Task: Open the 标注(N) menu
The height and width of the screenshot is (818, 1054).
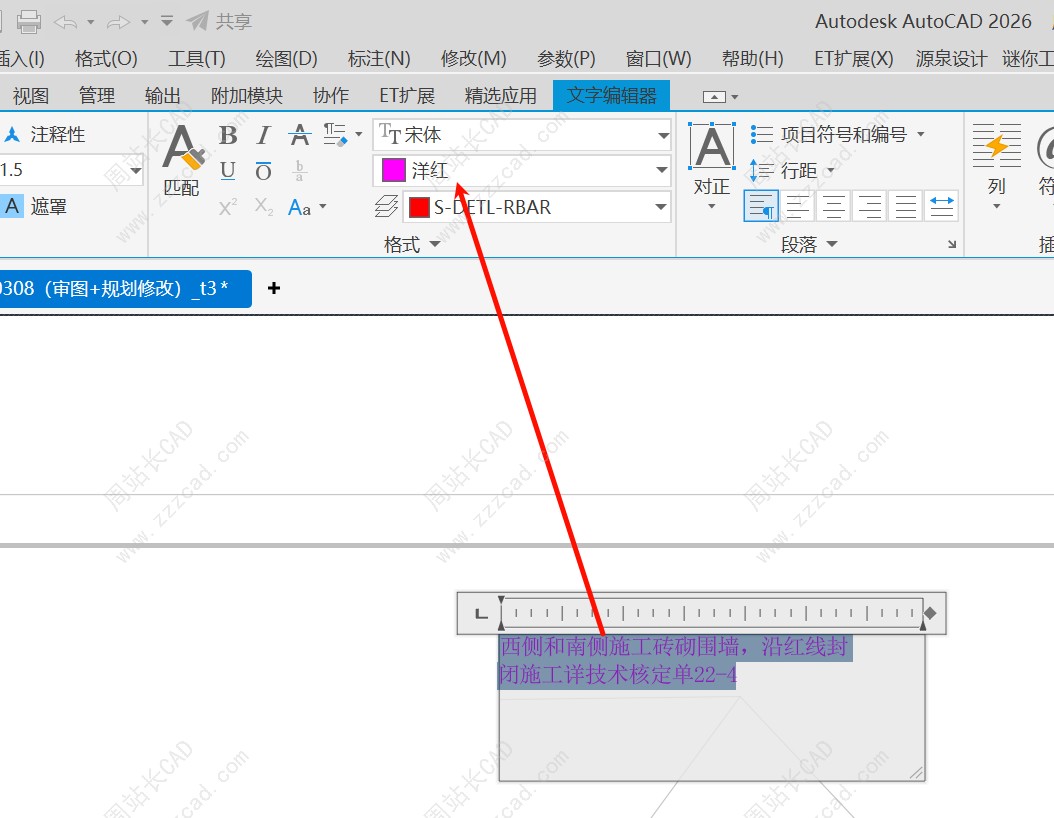Action: tap(379, 58)
